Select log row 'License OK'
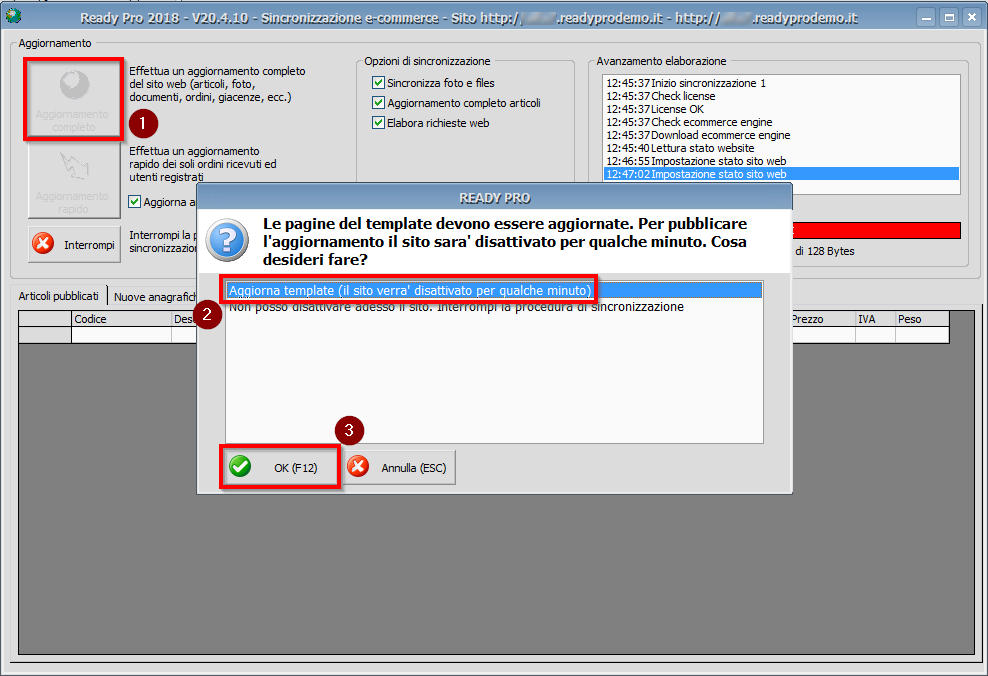This screenshot has width=988, height=676. [x=781, y=109]
